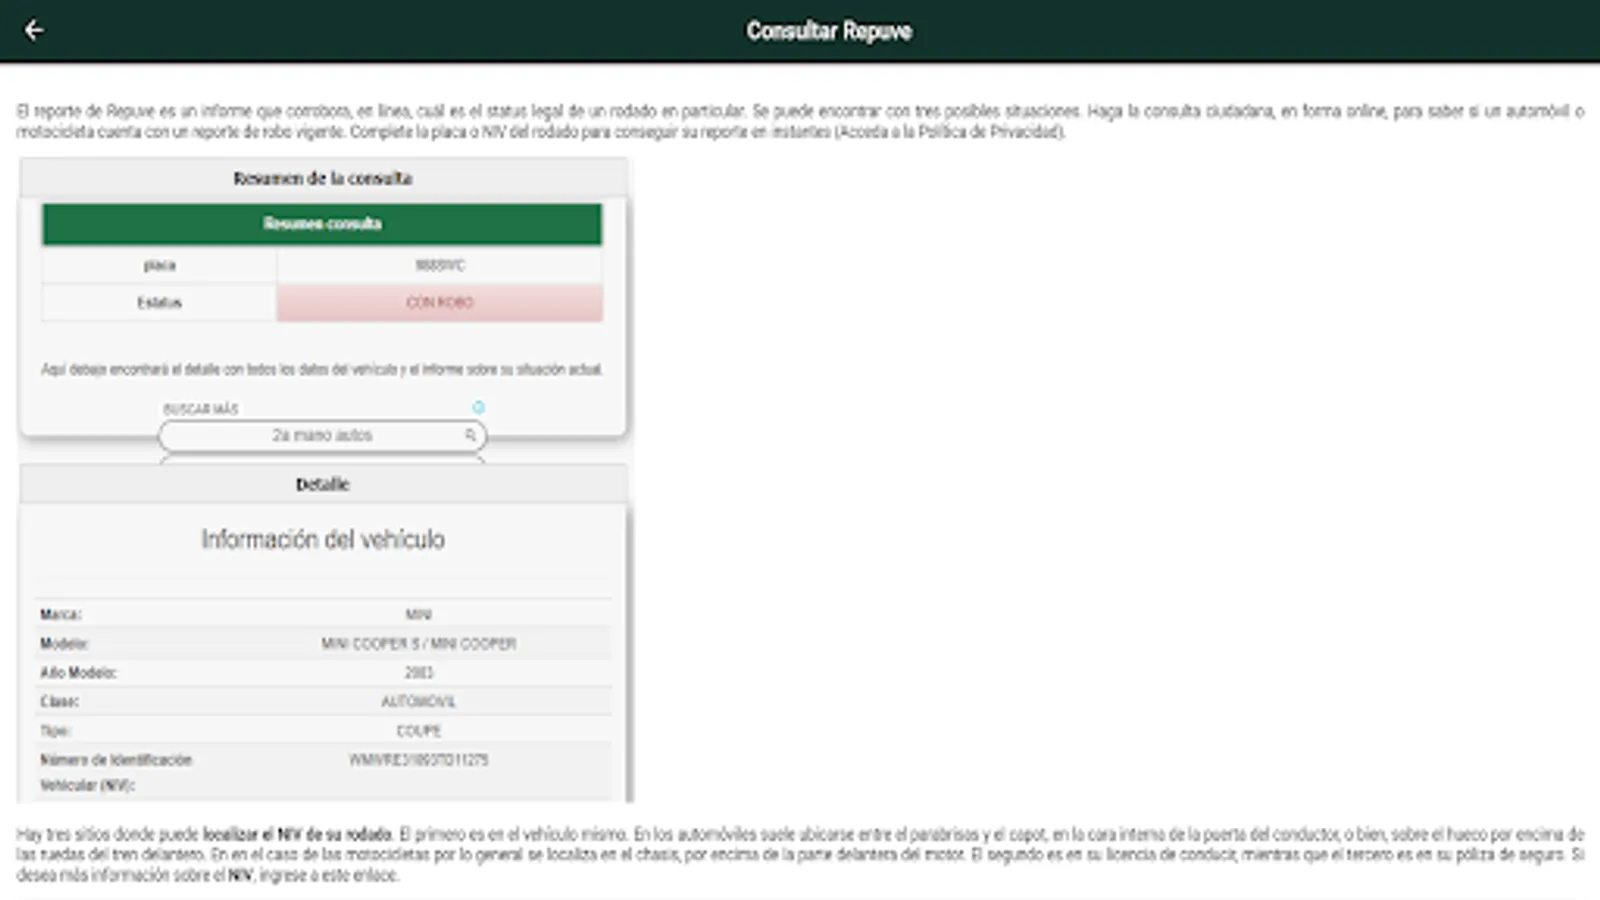Click the 'CON ROBO' status cell

pyautogui.click(x=440, y=302)
